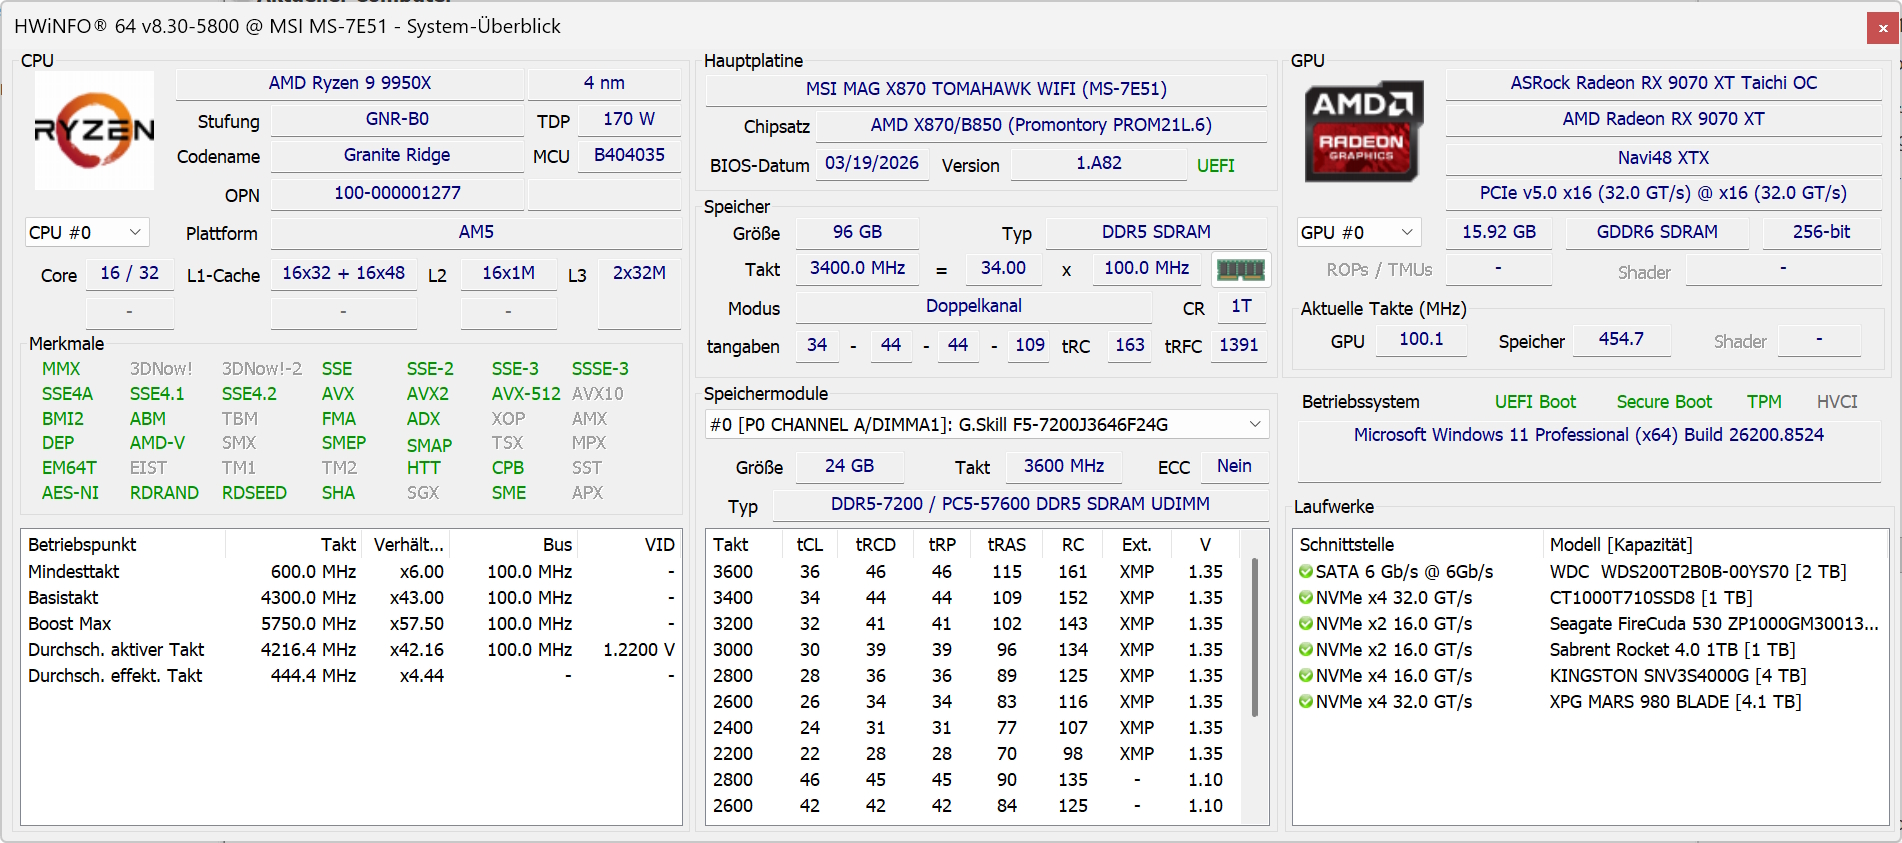Open the GPU #0 selector dropdown
The image size is (1902, 843).
(1359, 233)
